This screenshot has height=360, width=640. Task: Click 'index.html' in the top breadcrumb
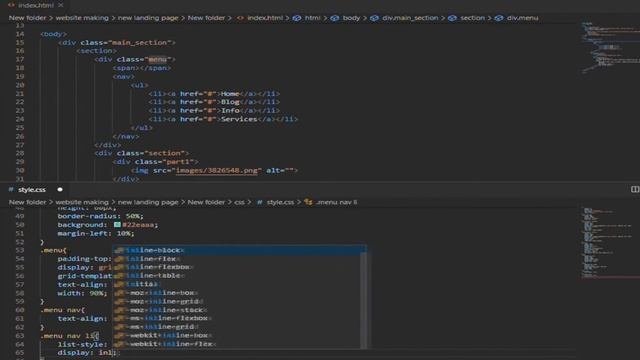265,18
